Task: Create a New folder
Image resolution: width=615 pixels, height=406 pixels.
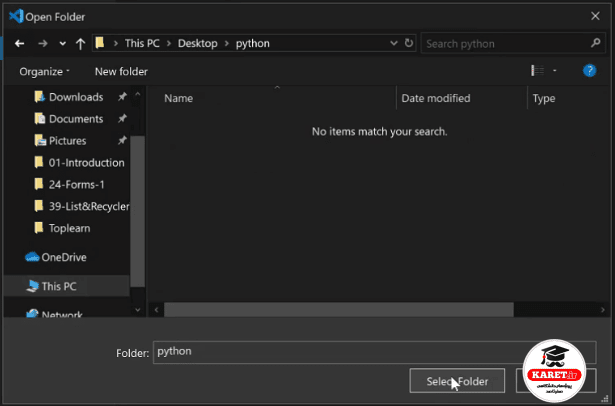Action: (121, 71)
